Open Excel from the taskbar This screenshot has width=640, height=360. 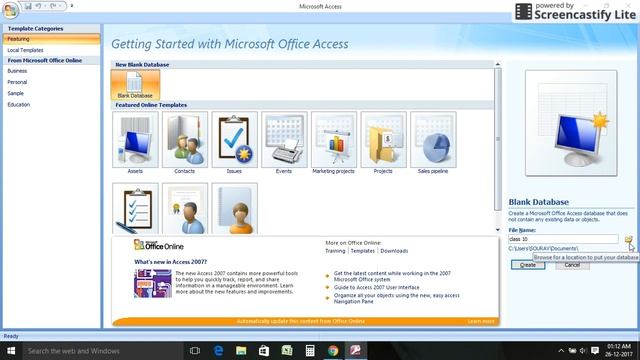287,351
